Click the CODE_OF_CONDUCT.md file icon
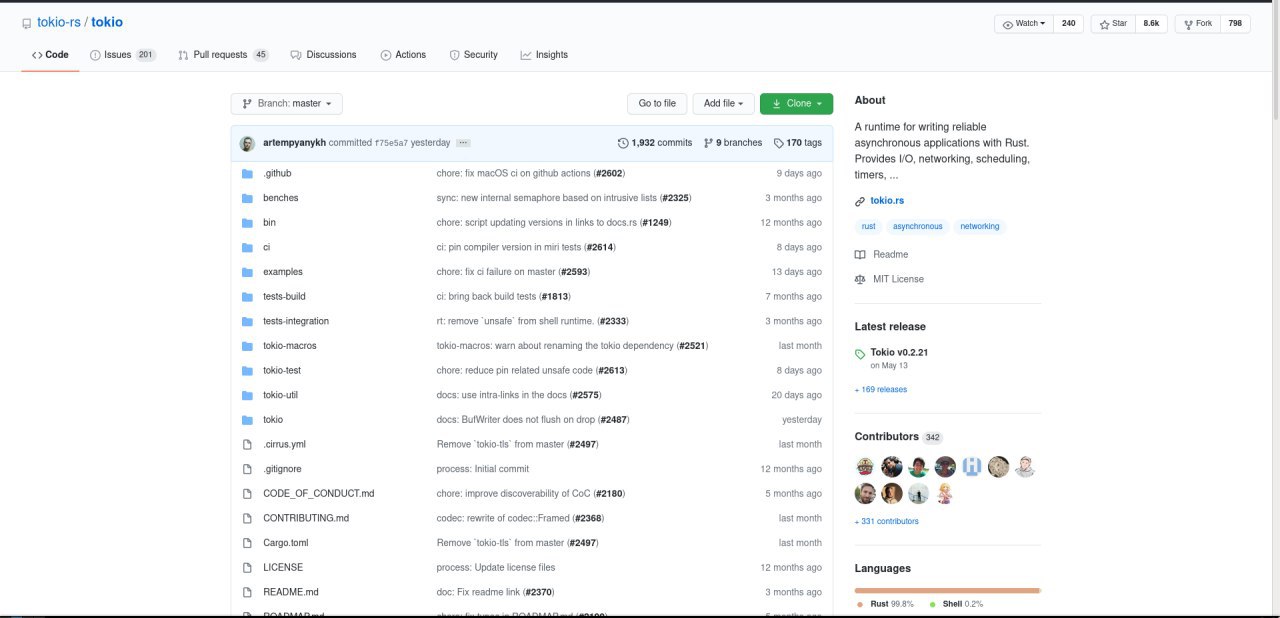Screen dimensions: 1280x618 click(247, 494)
